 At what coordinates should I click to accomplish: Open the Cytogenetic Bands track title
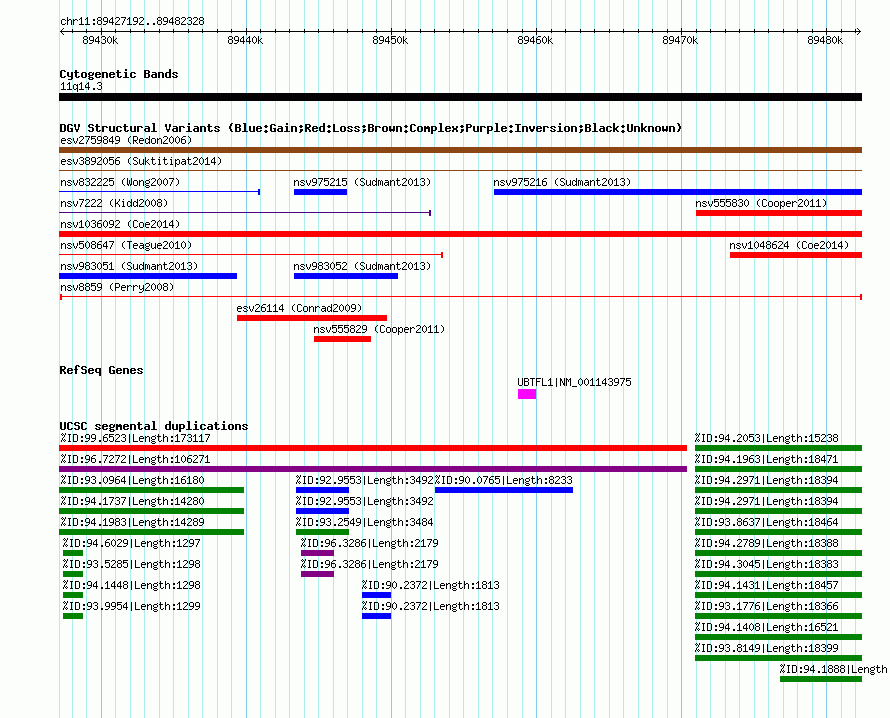click(119, 74)
